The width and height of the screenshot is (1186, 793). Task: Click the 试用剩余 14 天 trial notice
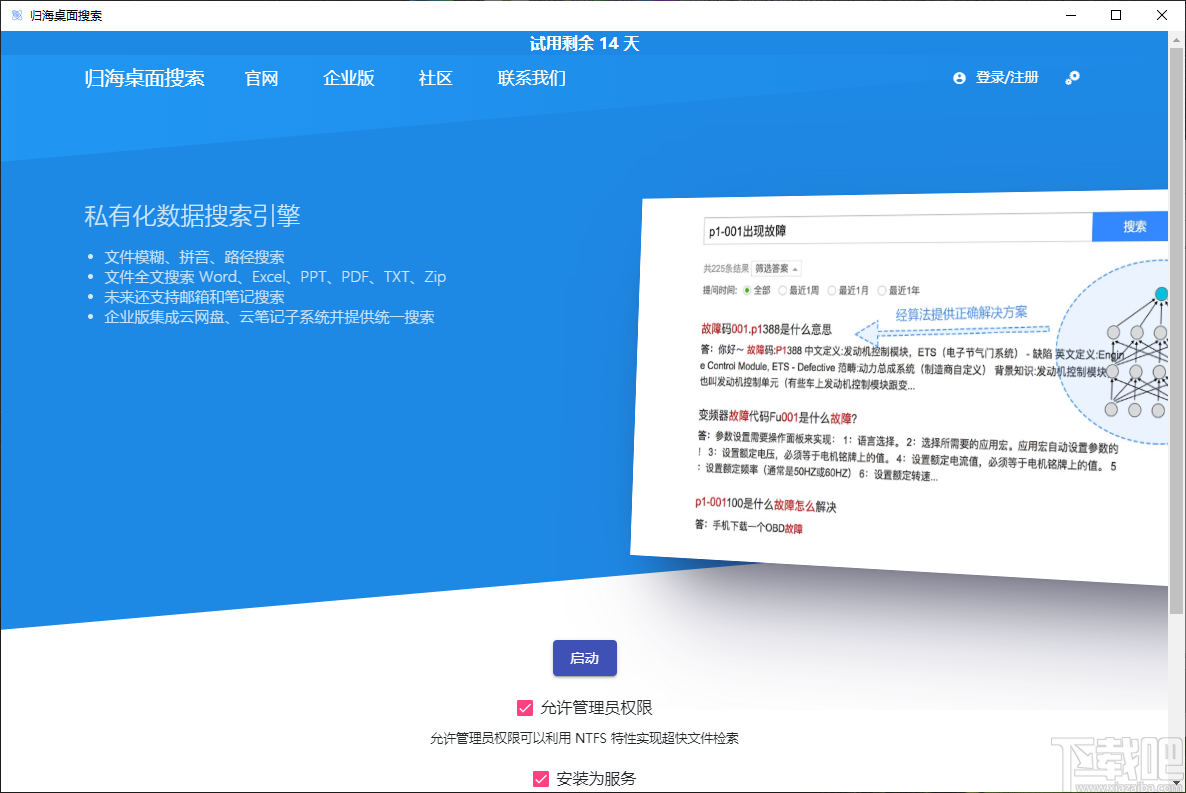click(585, 44)
